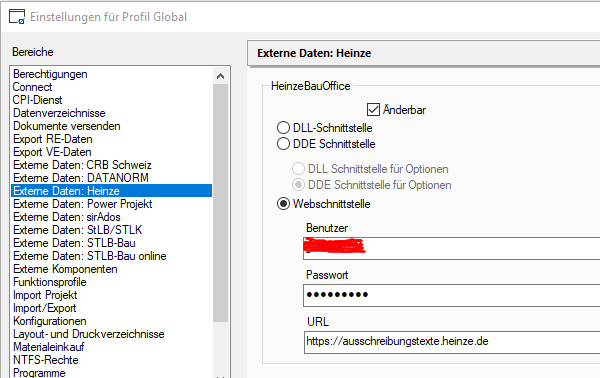Viewport: 600px width, 378px height.
Task: Select Programme in the list
Action: tap(111, 373)
